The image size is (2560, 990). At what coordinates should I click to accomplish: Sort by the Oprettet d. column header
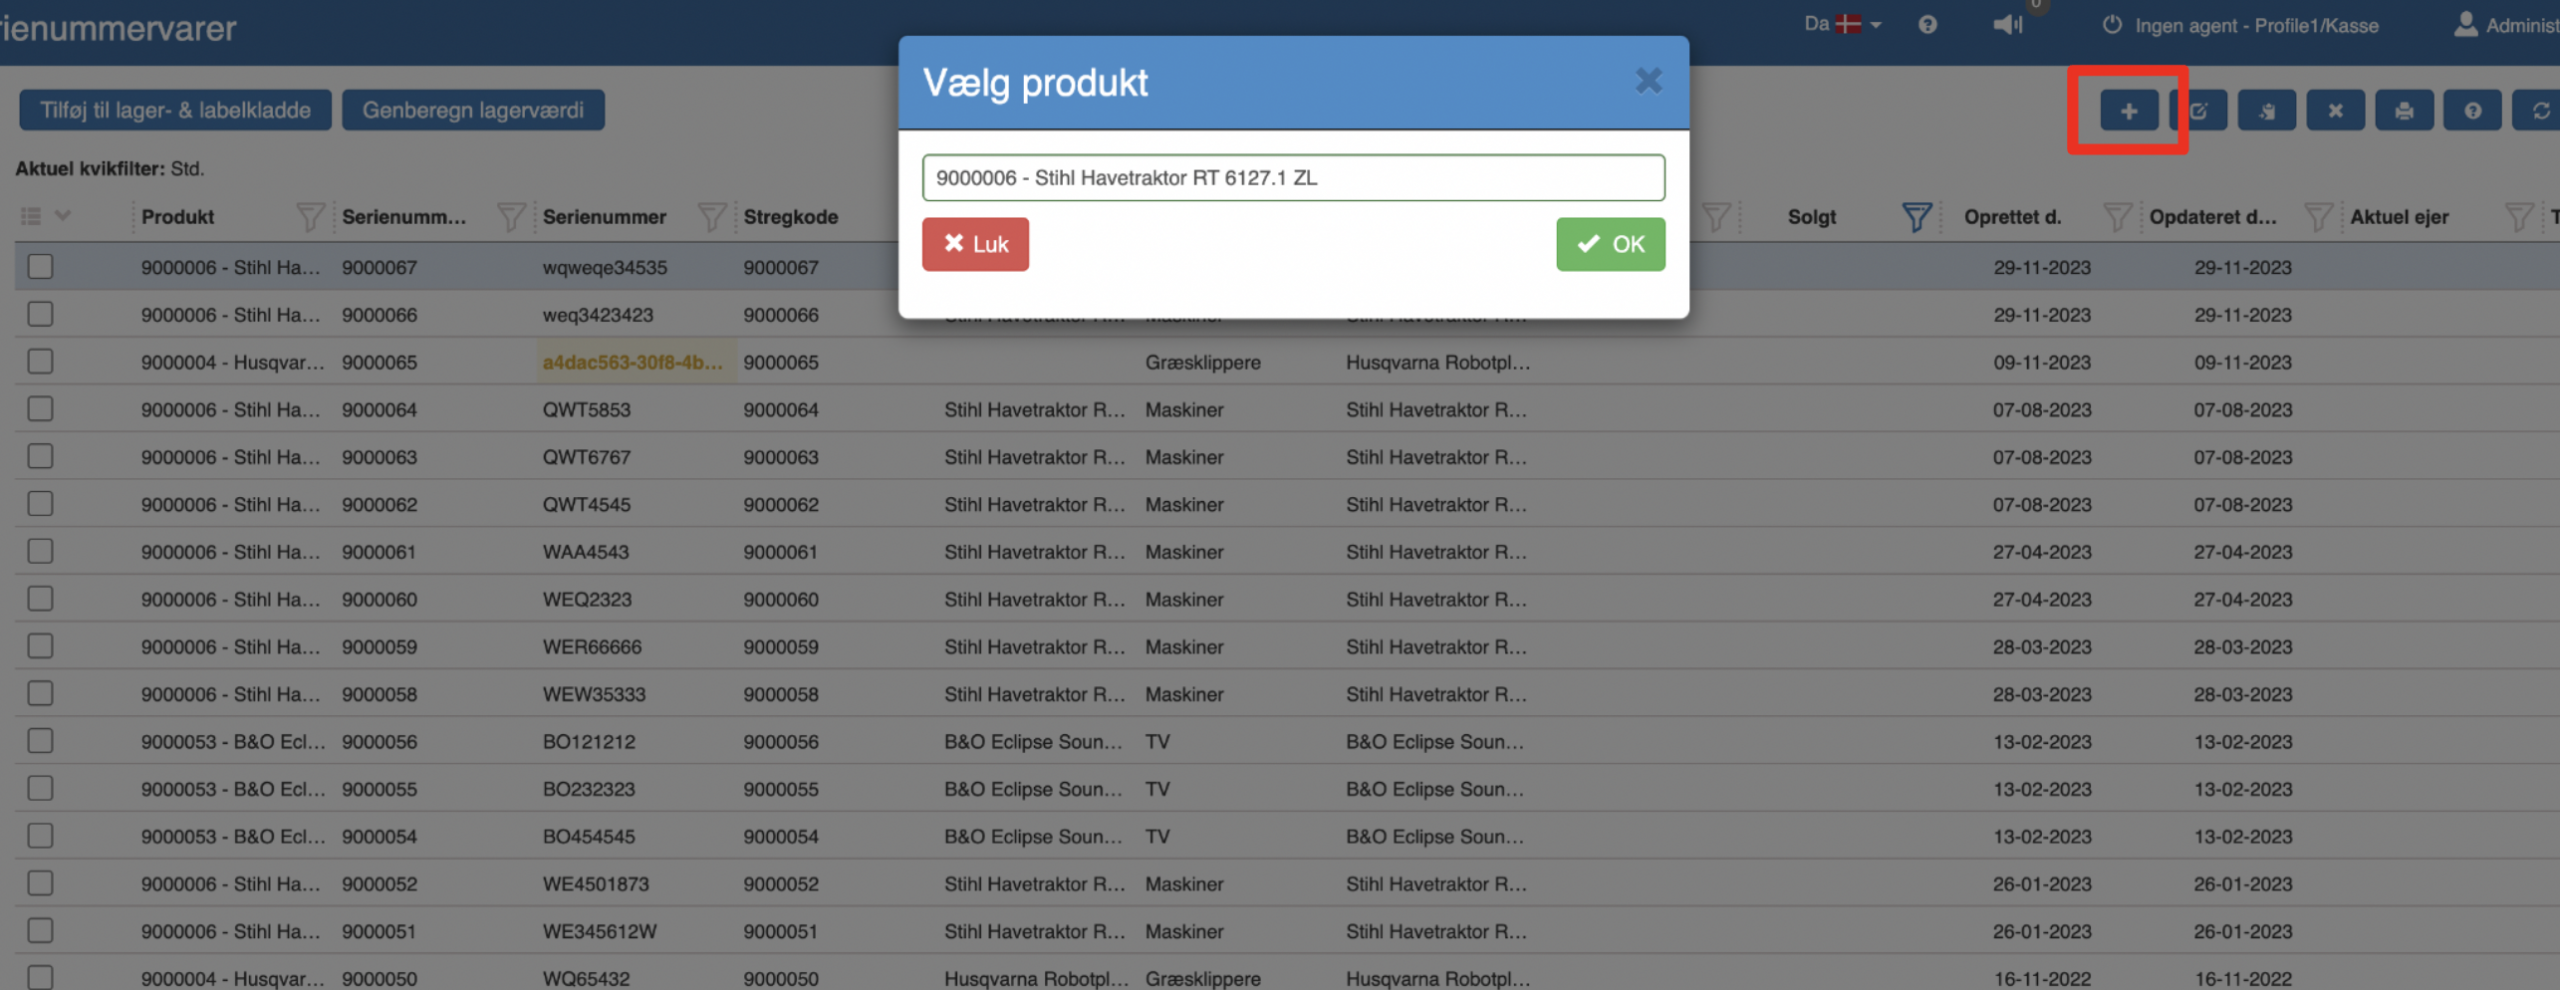point(2012,217)
